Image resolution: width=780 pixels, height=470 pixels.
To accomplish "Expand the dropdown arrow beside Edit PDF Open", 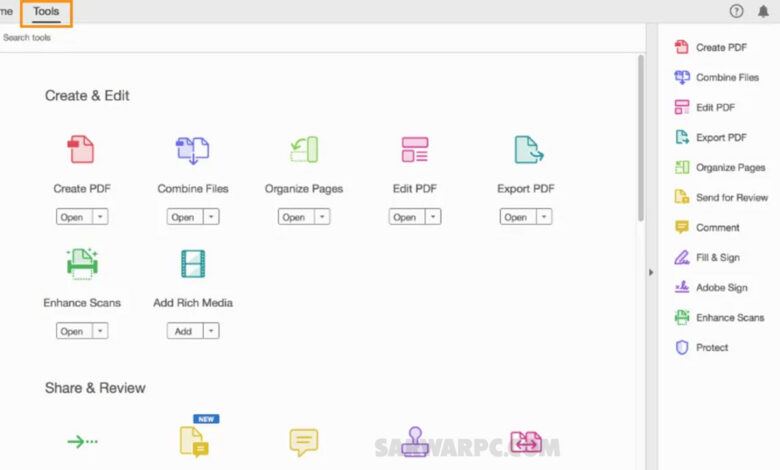I will (433, 217).
